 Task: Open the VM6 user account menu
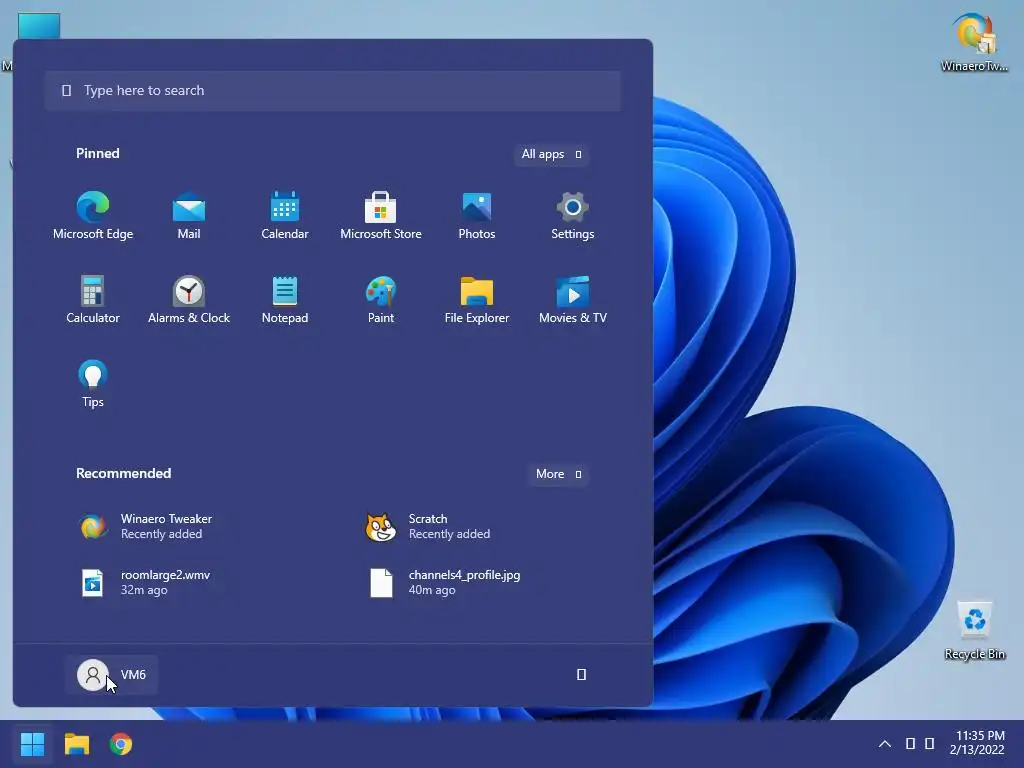(x=111, y=675)
